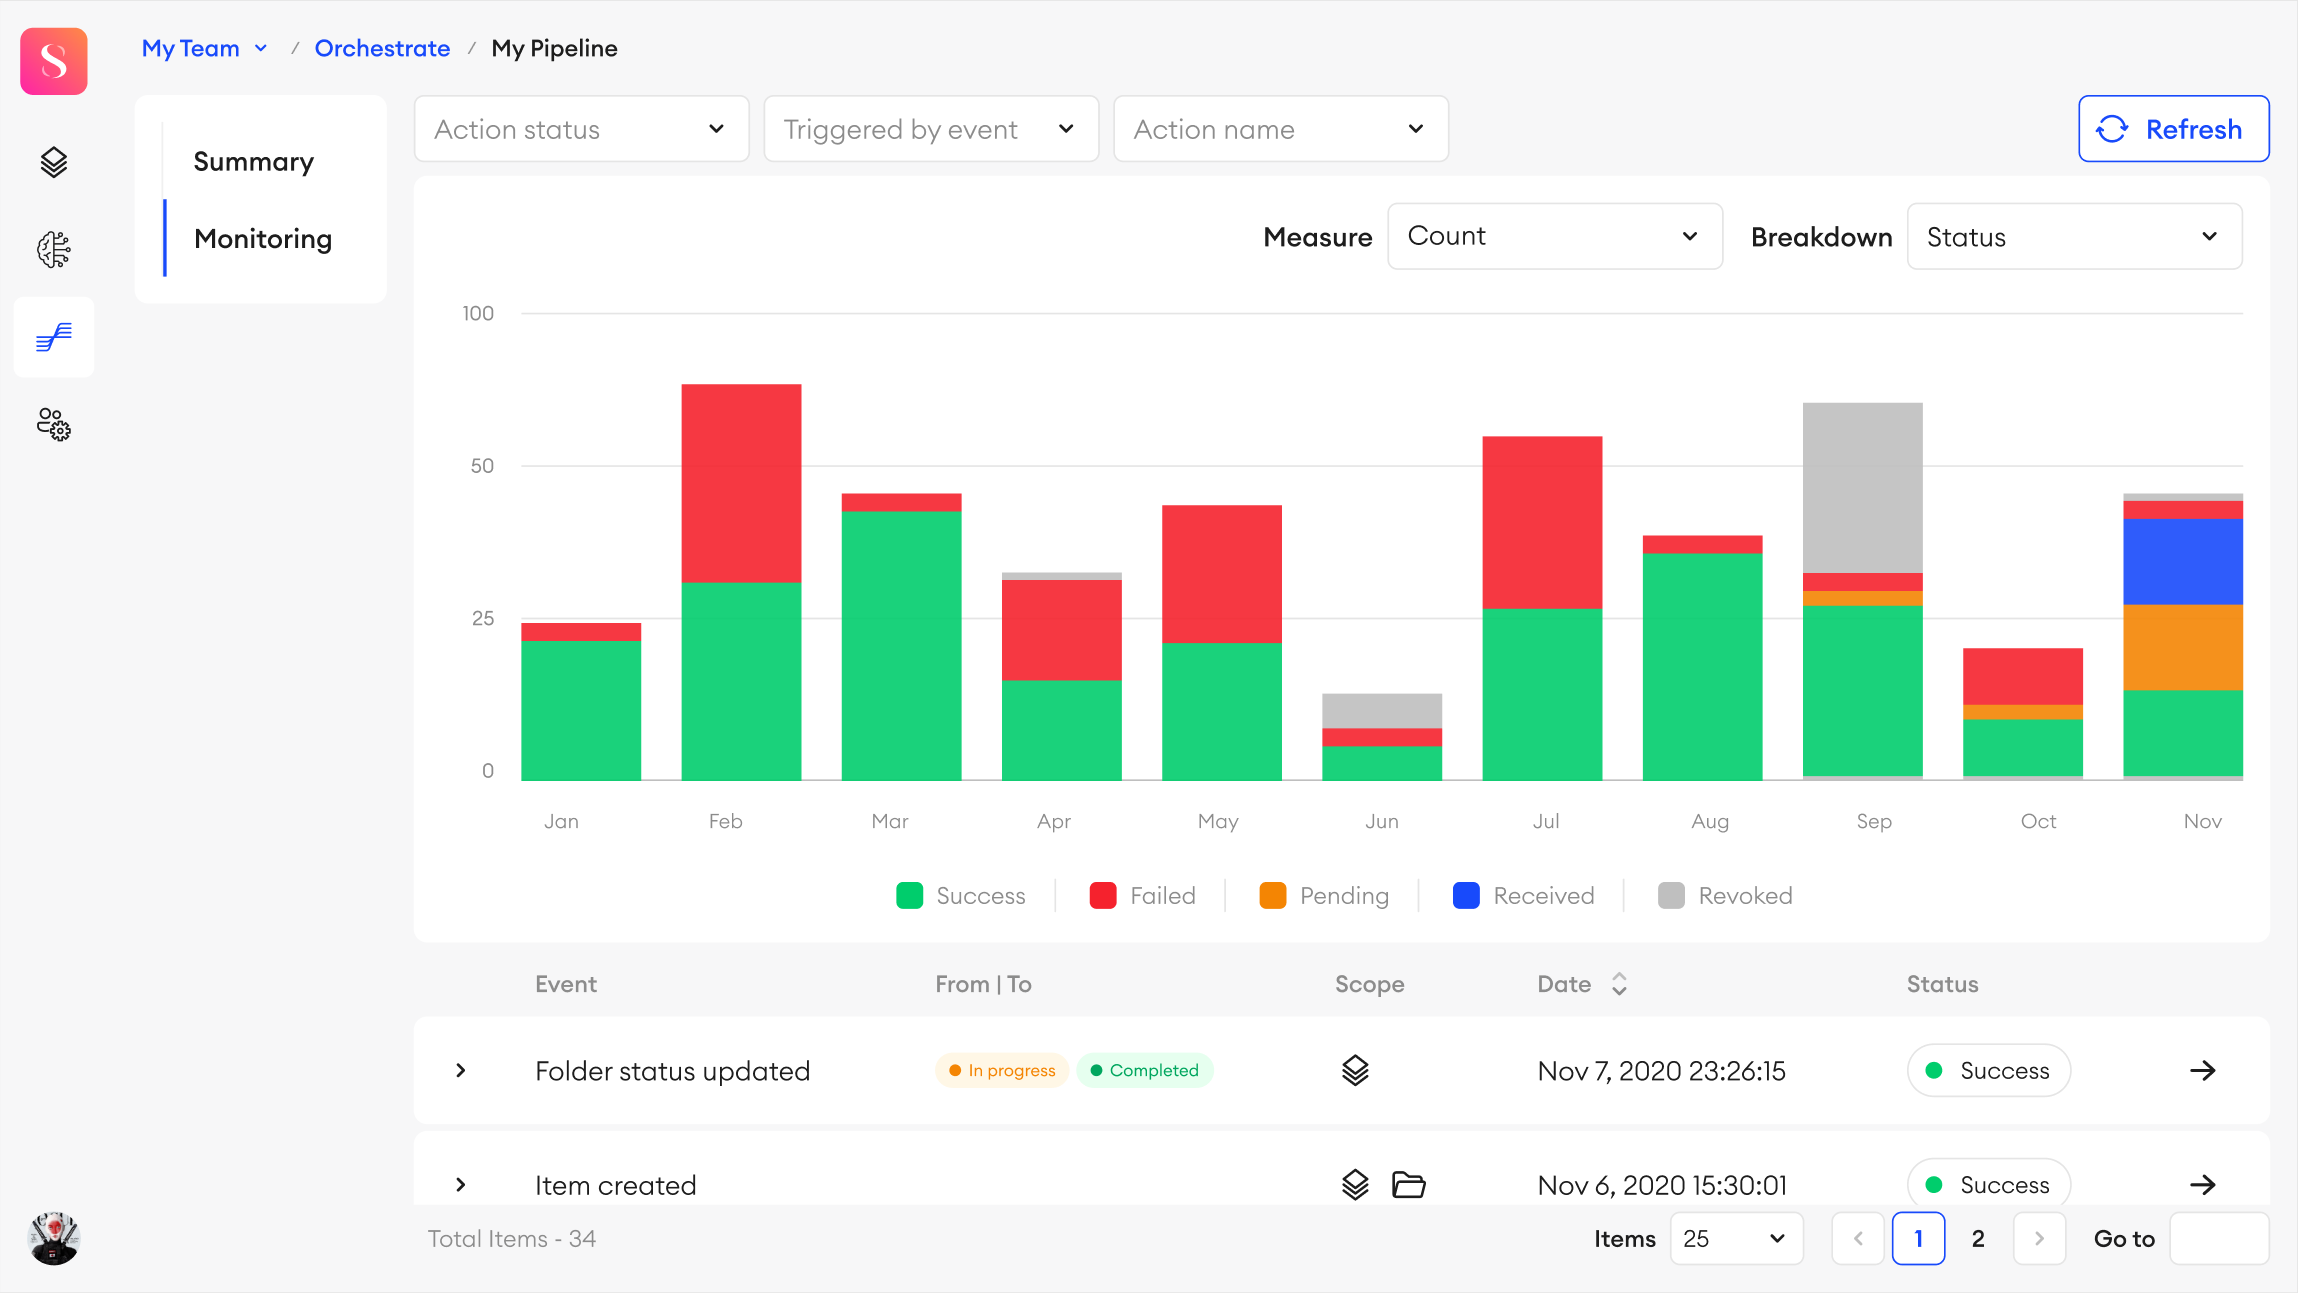Toggle Success series in chart legend
The image size is (2298, 1293).
coord(961,896)
